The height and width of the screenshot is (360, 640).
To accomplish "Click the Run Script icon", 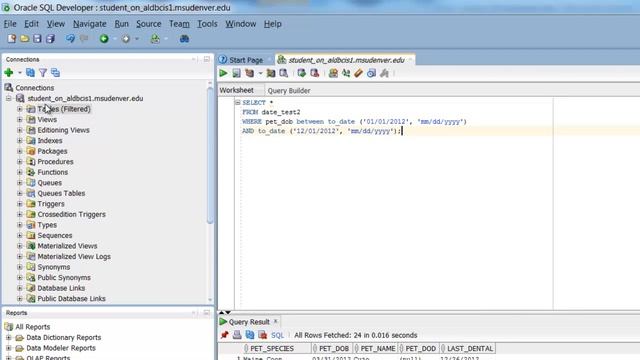I will pos(236,73).
